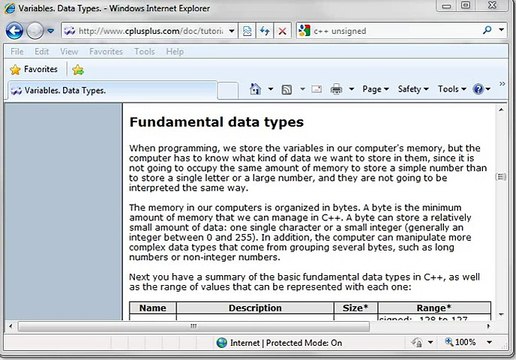
Task: Click the Home icon in command bar
Action: pyautogui.click(x=255, y=89)
